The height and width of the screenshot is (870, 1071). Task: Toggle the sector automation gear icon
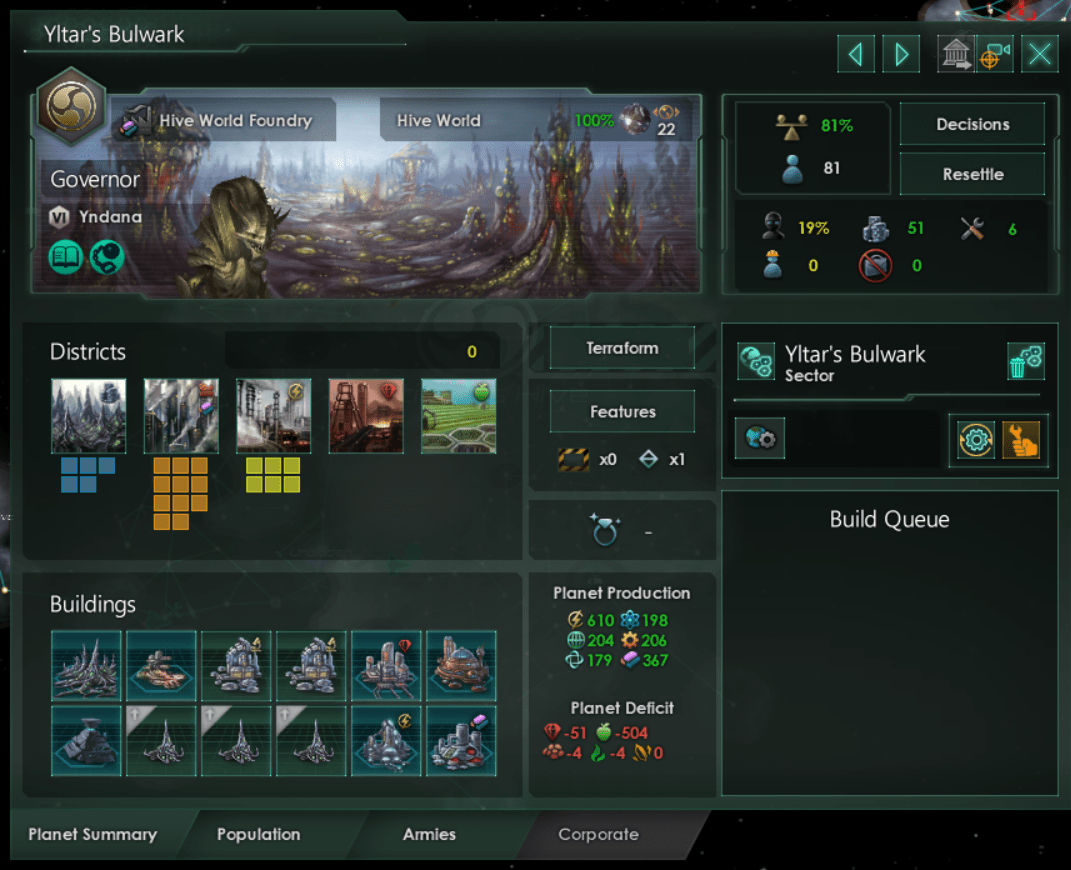975,439
